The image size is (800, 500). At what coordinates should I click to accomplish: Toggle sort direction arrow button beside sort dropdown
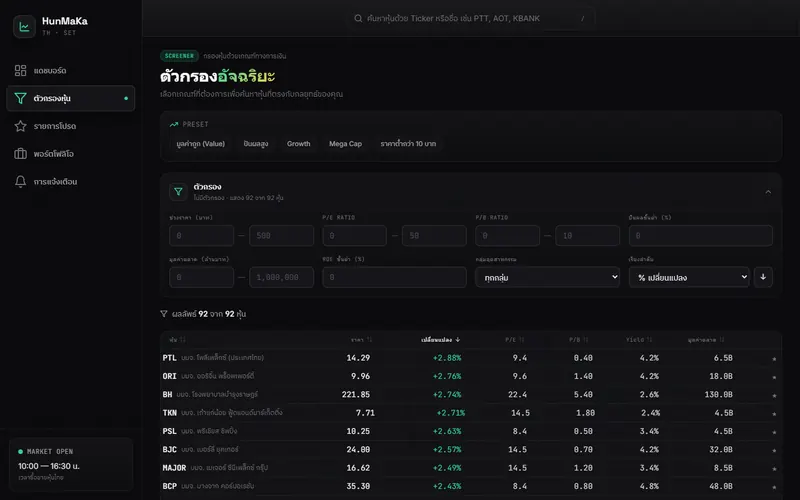(x=763, y=277)
